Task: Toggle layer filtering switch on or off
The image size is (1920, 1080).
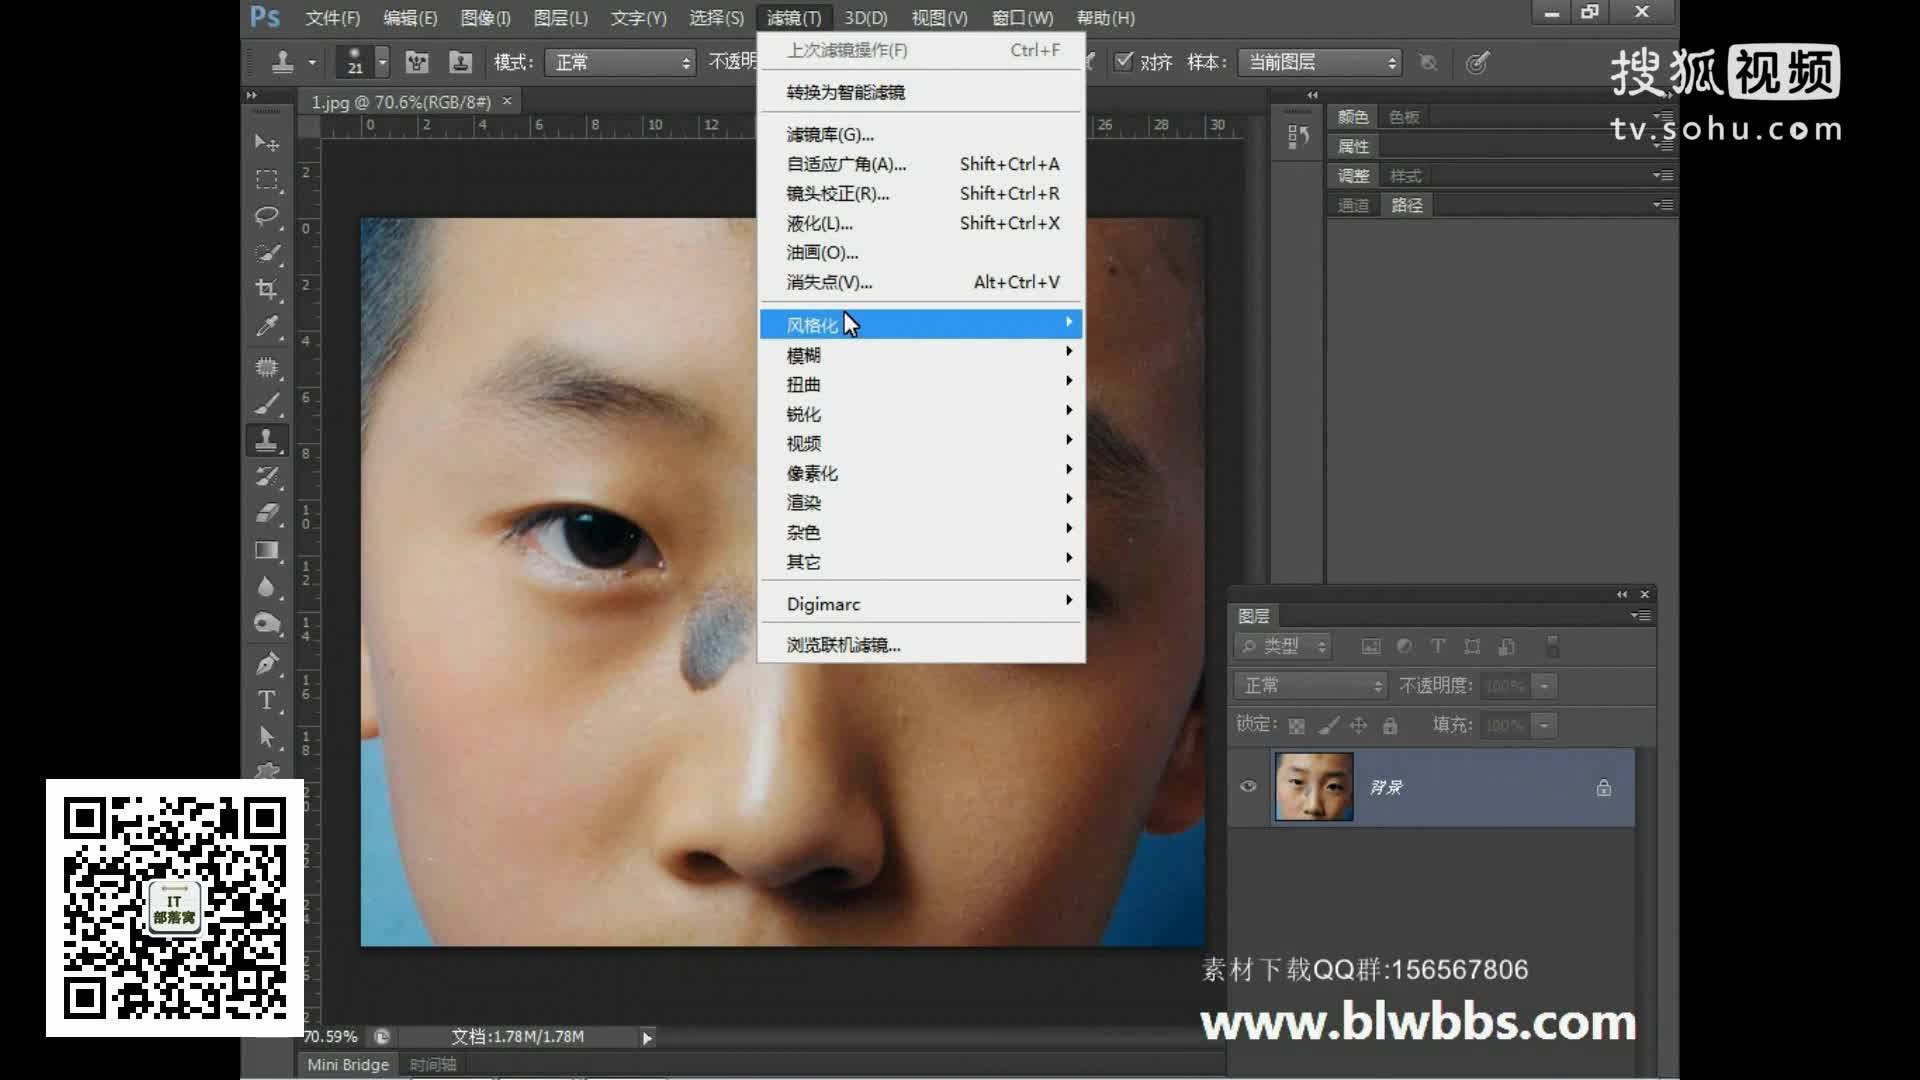Action: (x=1552, y=647)
